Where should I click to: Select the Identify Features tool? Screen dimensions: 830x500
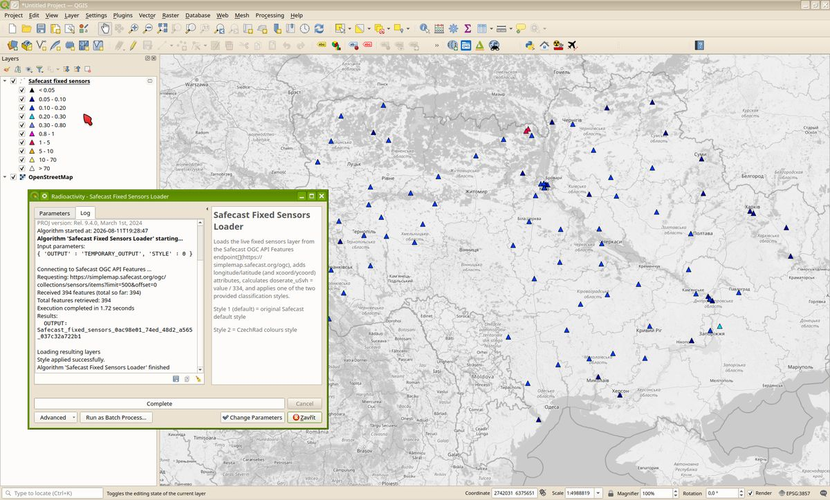click(x=424, y=29)
